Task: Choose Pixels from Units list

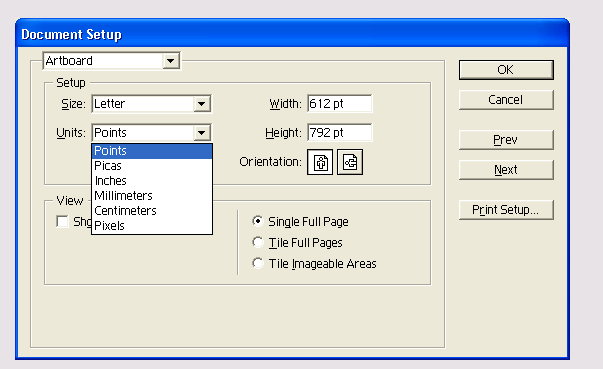Action: pyautogui.click(x=152, y=226)
